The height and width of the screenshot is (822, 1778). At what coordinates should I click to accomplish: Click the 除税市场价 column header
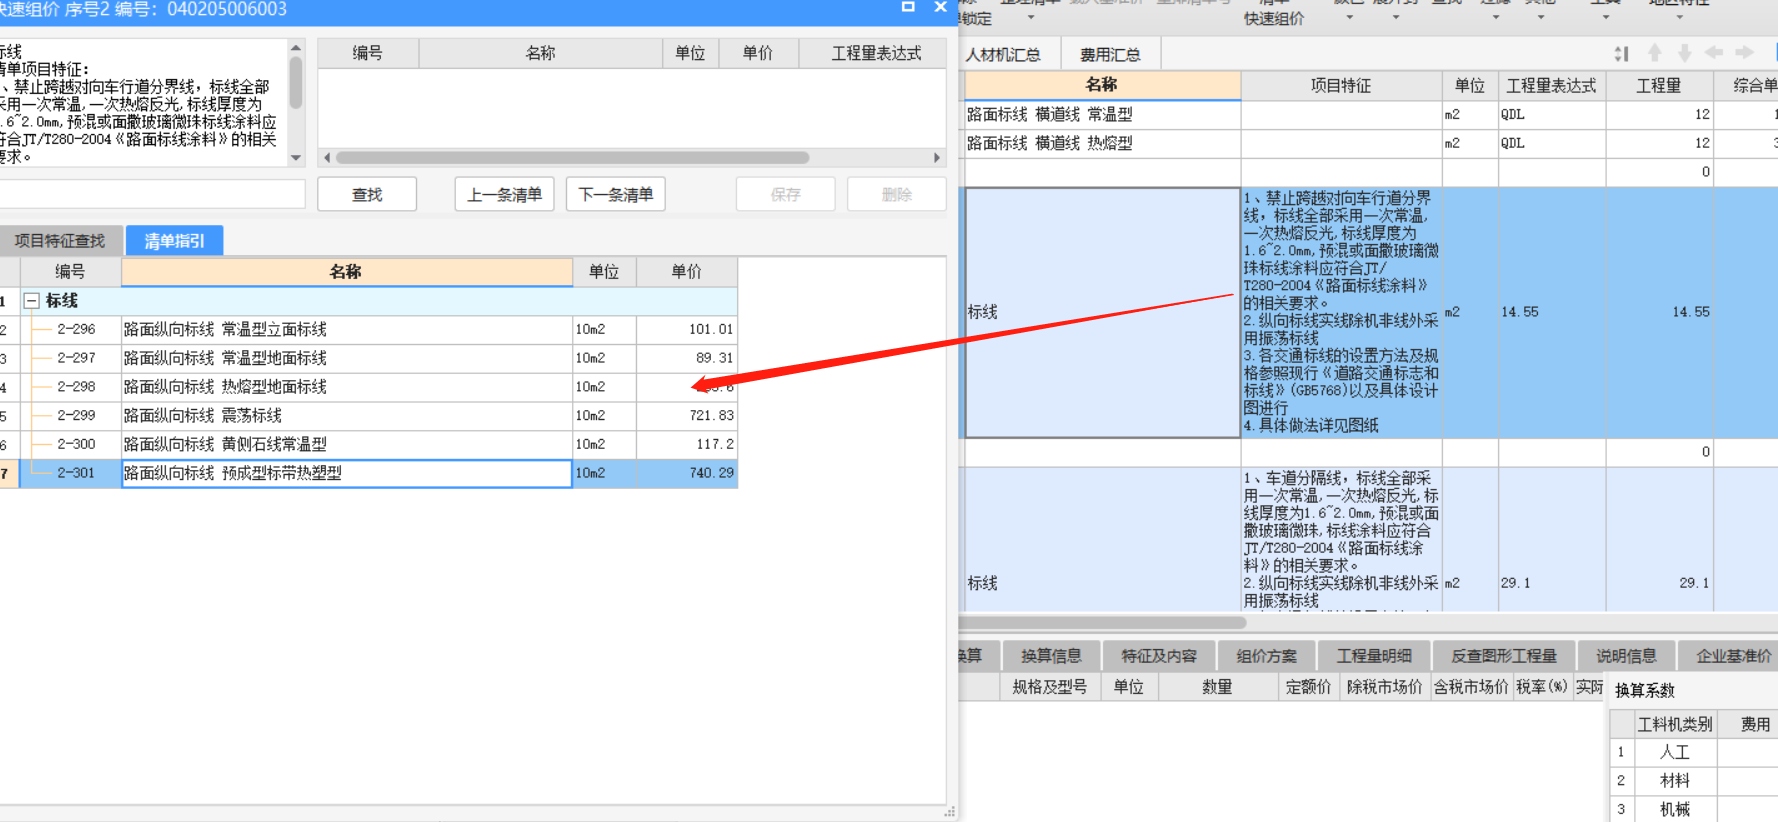pyautogui.click(x=1384, y=687)
